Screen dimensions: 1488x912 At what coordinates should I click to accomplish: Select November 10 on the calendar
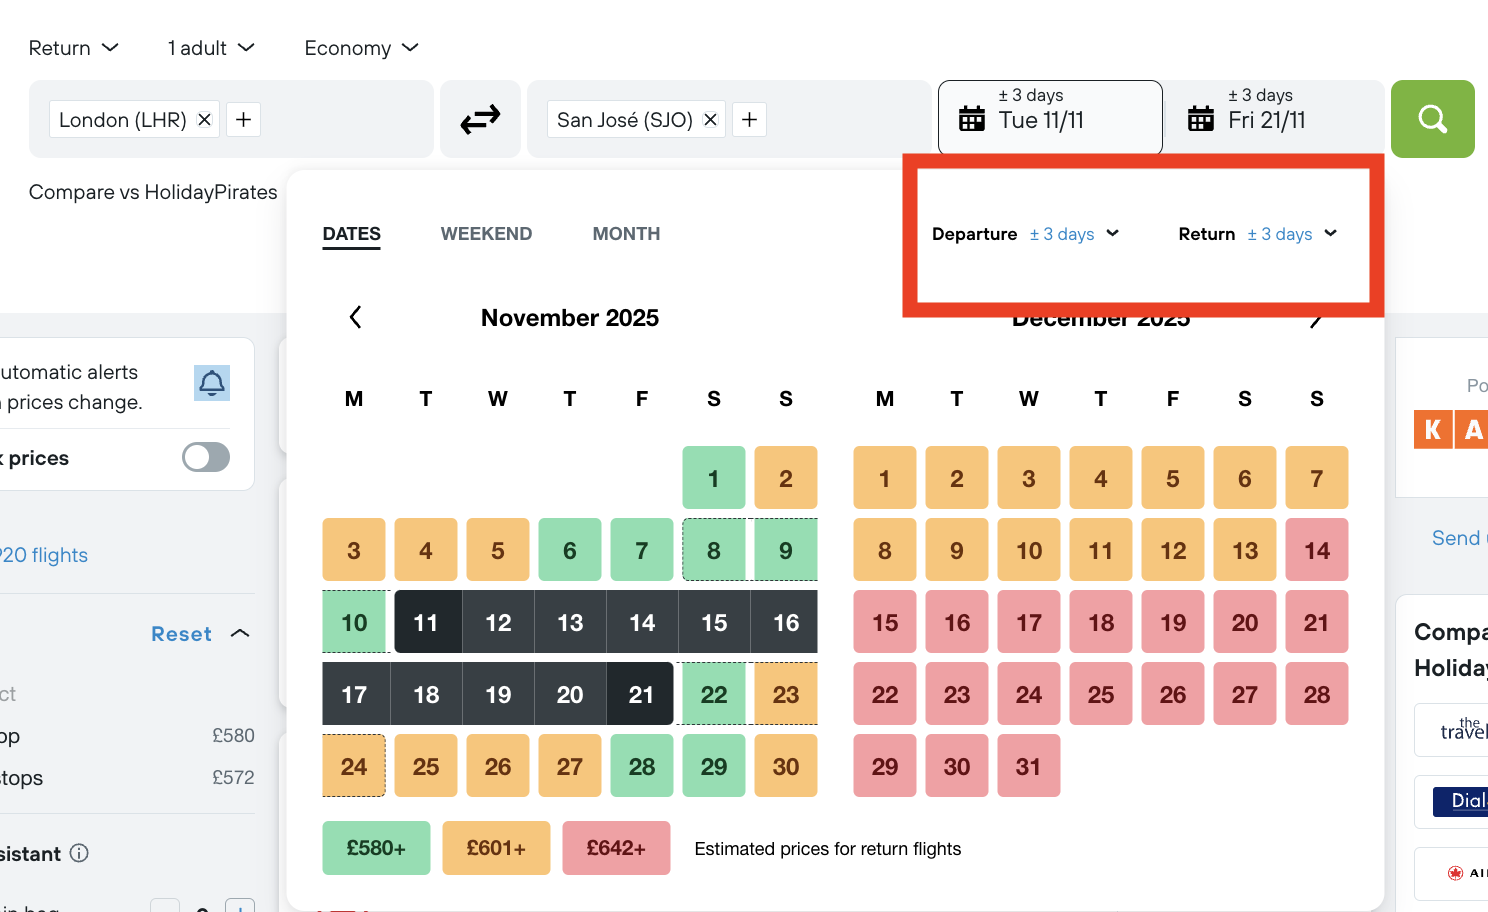click(354, 622)
